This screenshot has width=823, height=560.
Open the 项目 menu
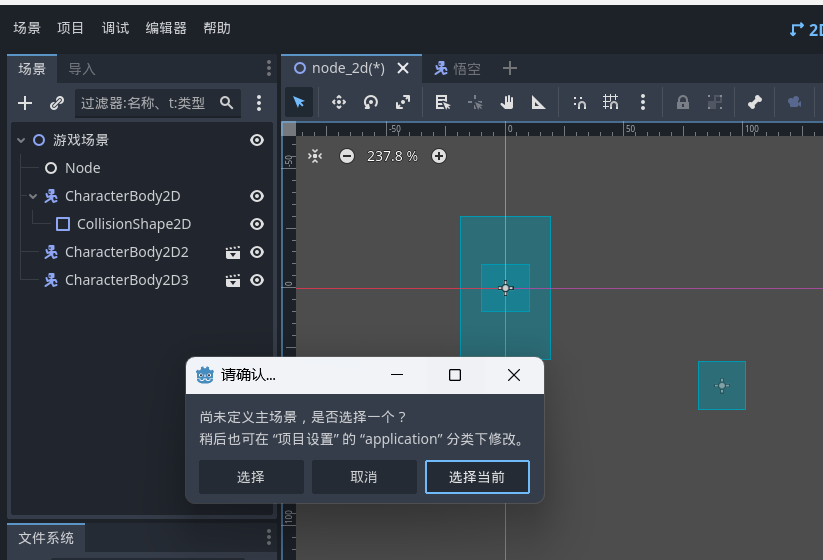(x=71, y=28)
